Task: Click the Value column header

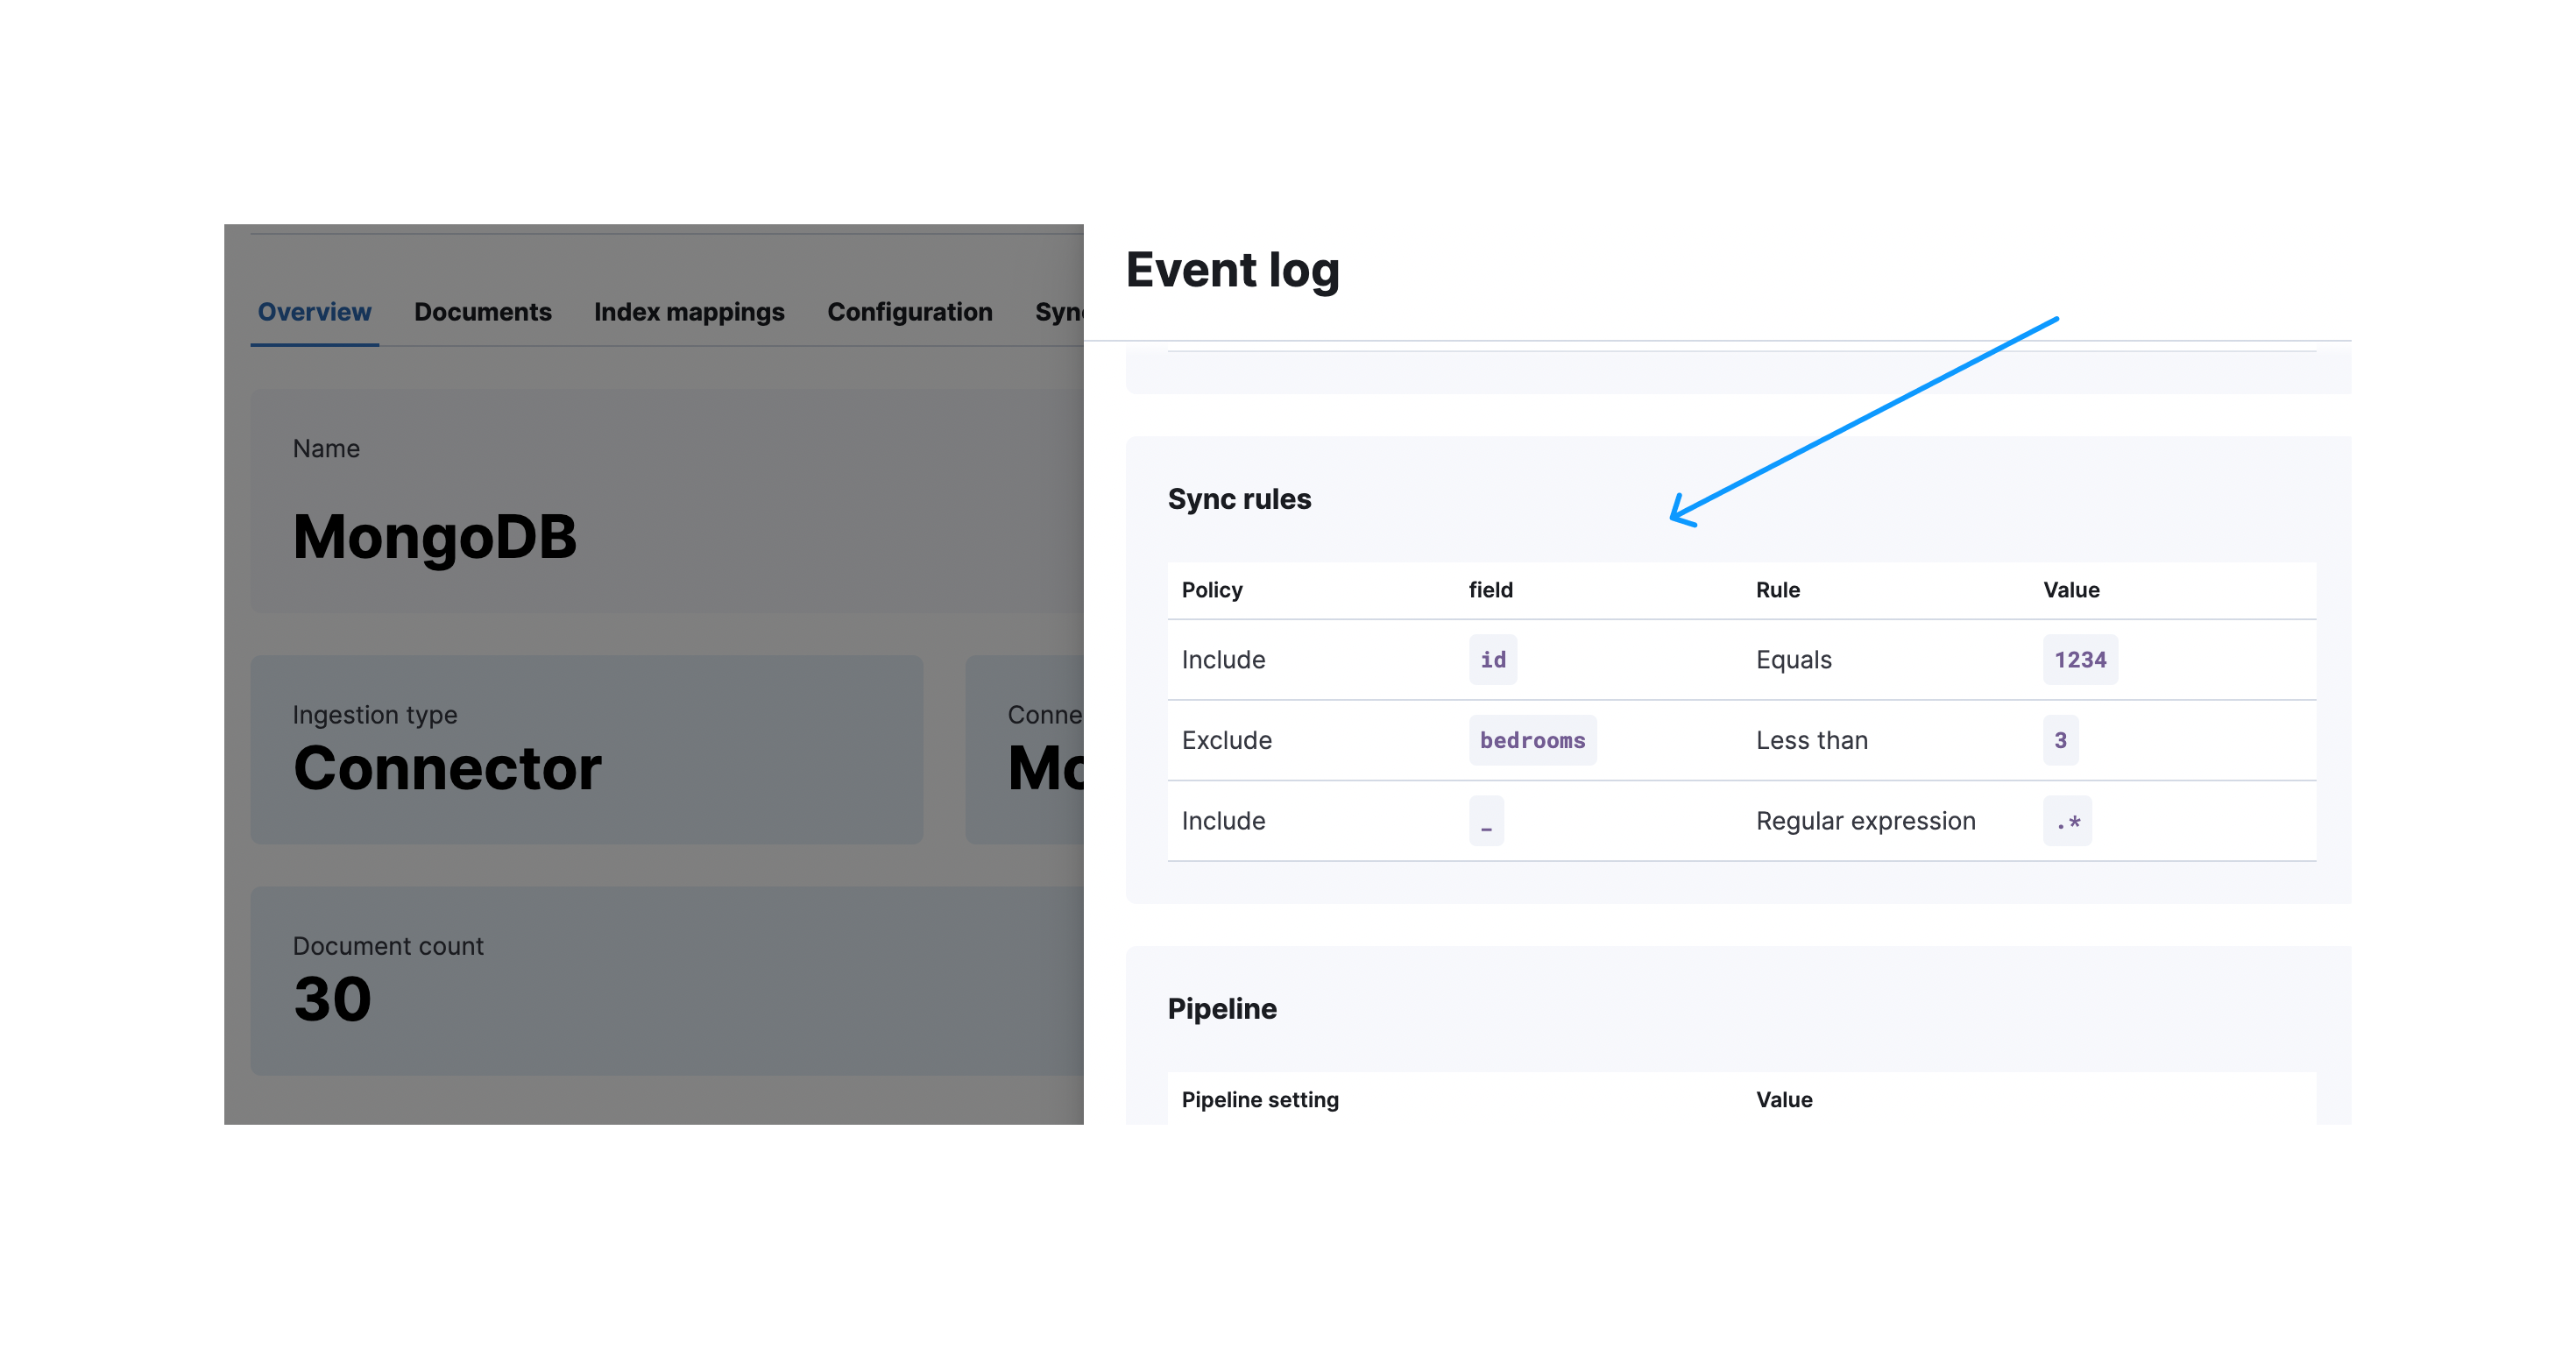Action: (2070, 590)
